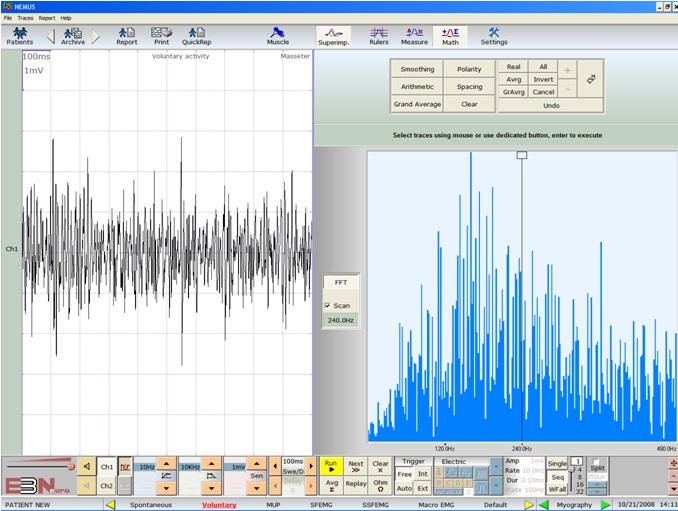Open the Muscle selection tool
This screenshot has width=678, height=511.
(x=278, y=36)
